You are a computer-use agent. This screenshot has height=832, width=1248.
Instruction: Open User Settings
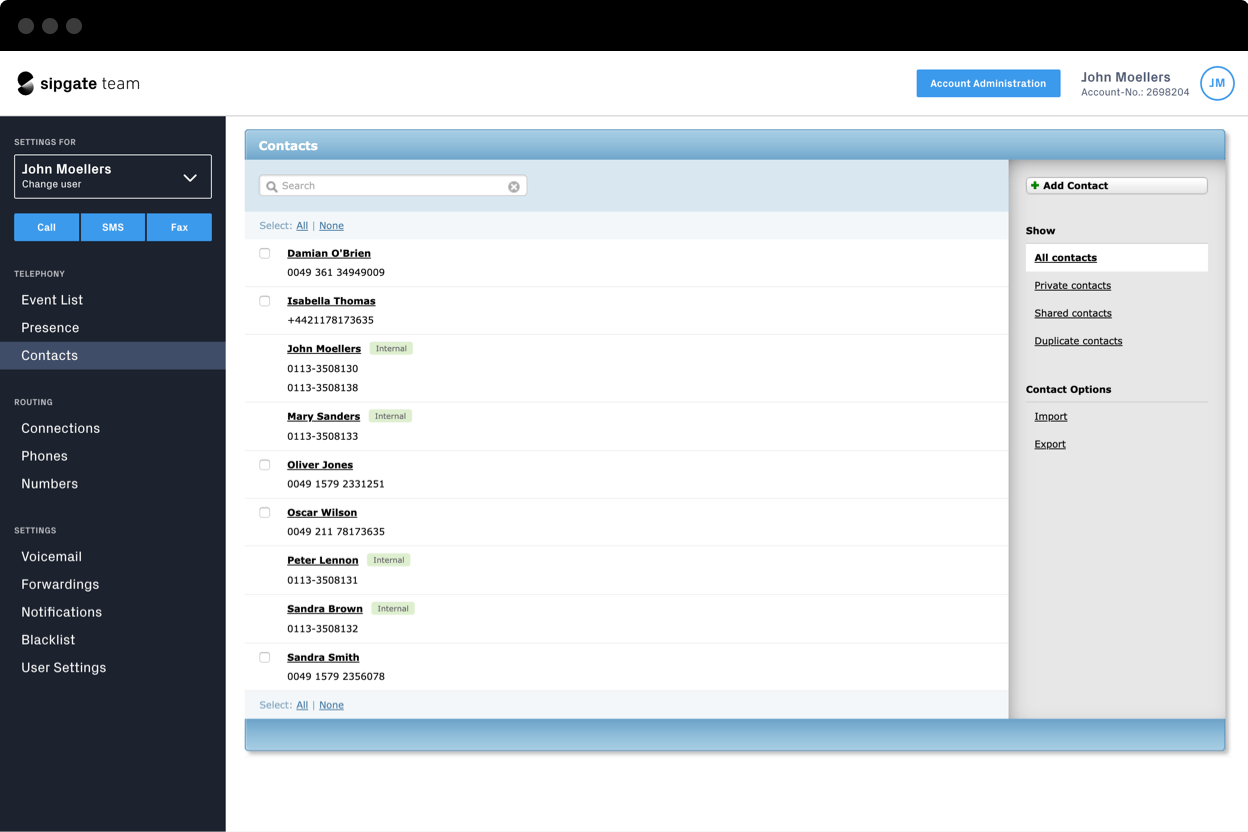point(64,668)
